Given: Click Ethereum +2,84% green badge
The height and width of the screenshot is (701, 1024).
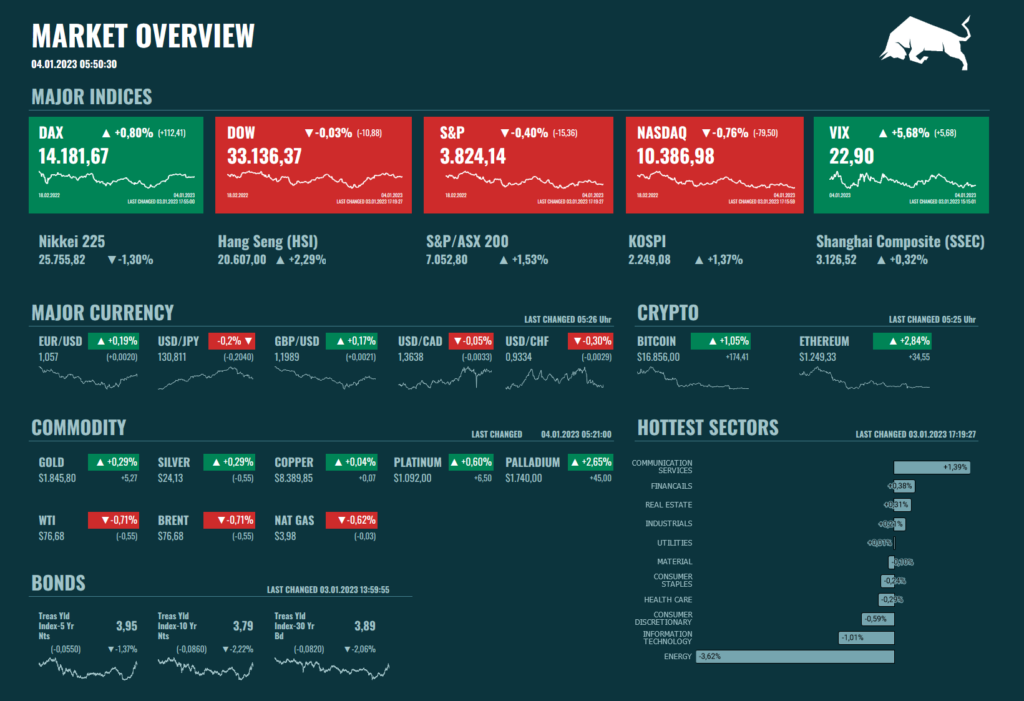Looking at the screenshot, I should 903,341.
